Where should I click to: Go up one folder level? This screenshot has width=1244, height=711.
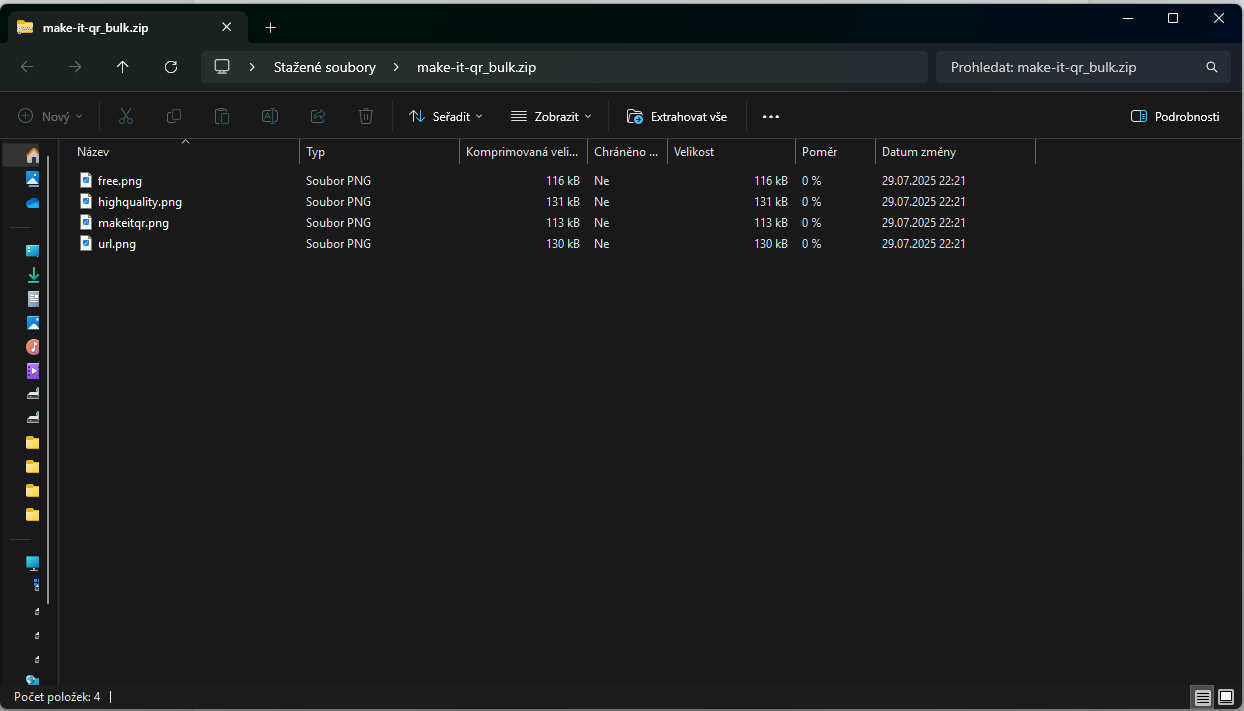[x=123, y=67]
